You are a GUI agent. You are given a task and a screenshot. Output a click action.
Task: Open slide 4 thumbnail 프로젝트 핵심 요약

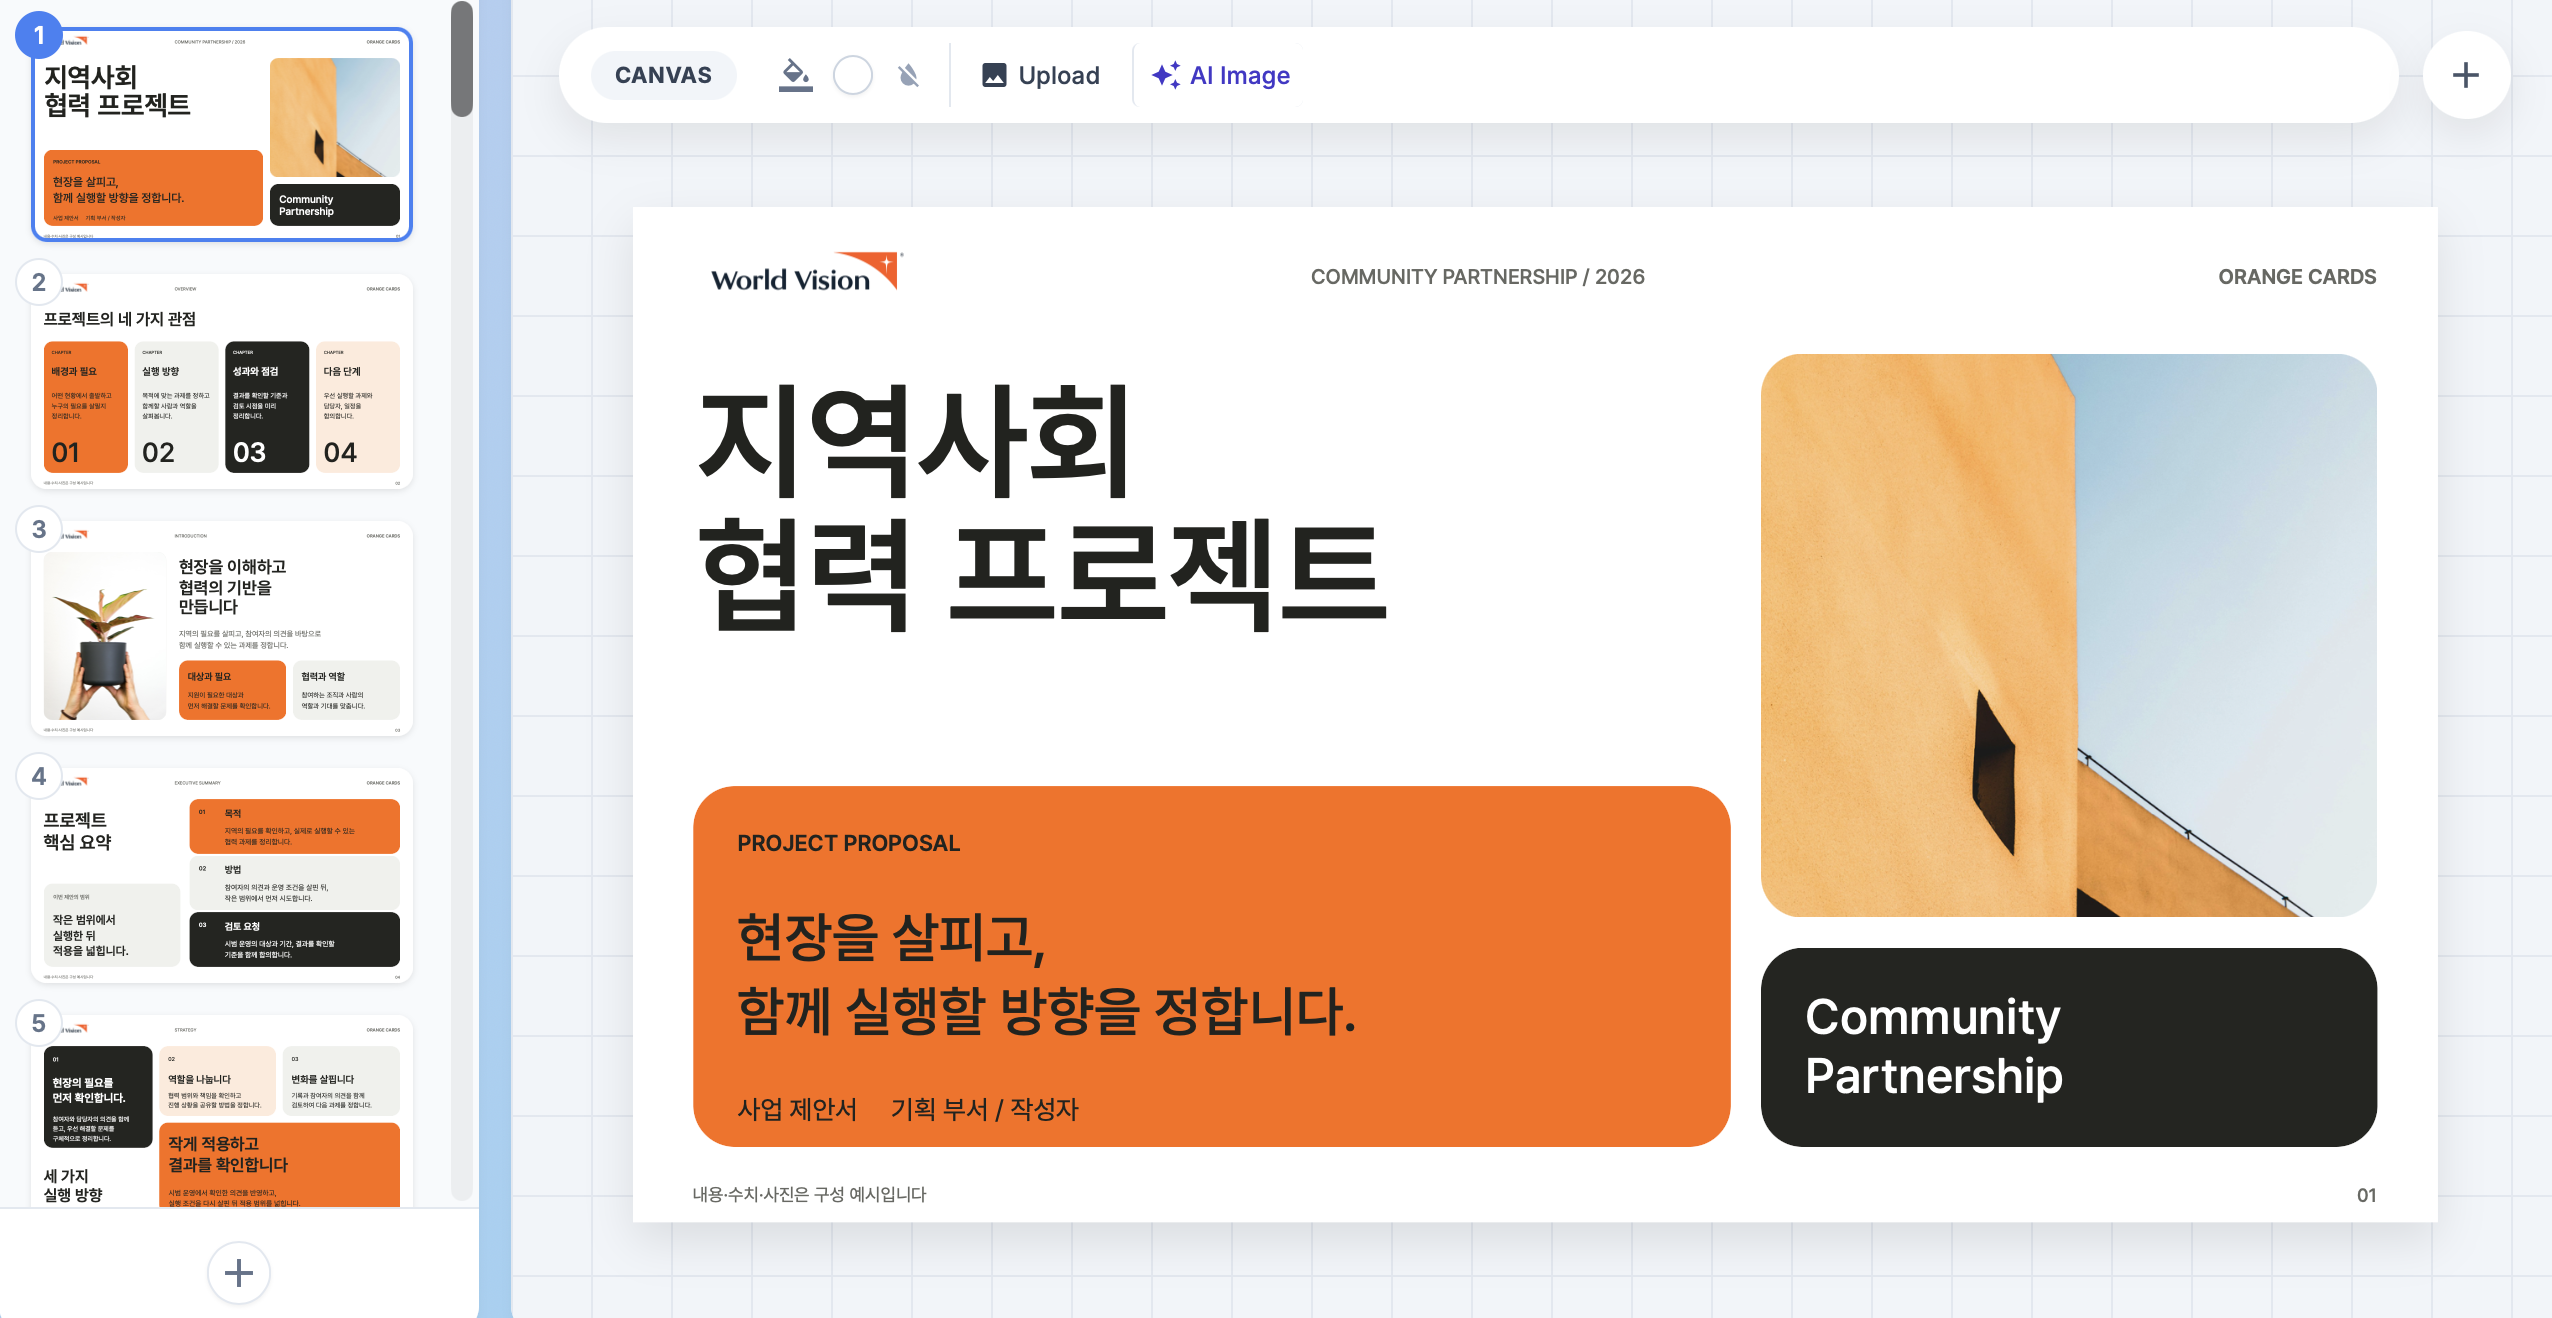tap(222, 875)
